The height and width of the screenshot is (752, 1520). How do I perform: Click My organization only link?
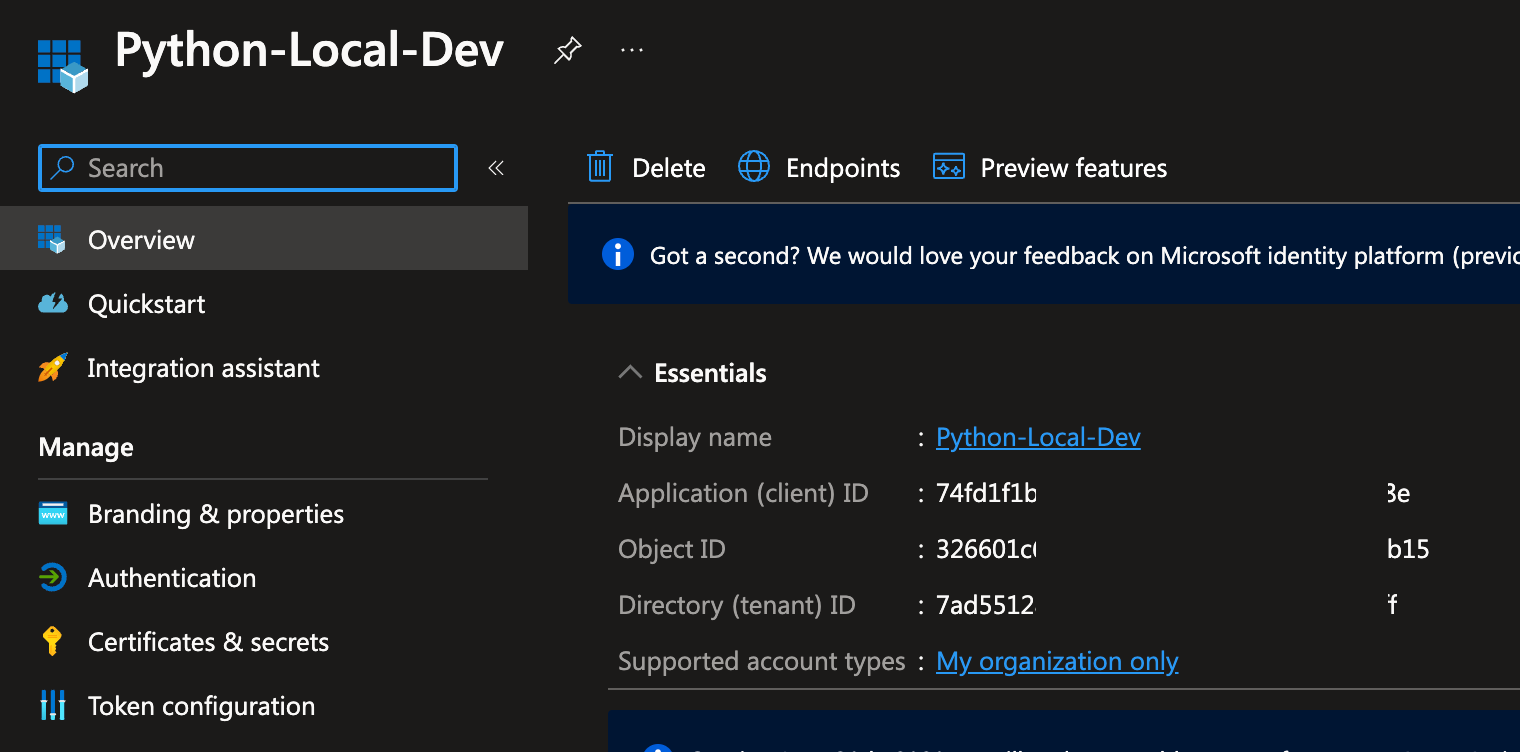click(x=1056, y=661)
